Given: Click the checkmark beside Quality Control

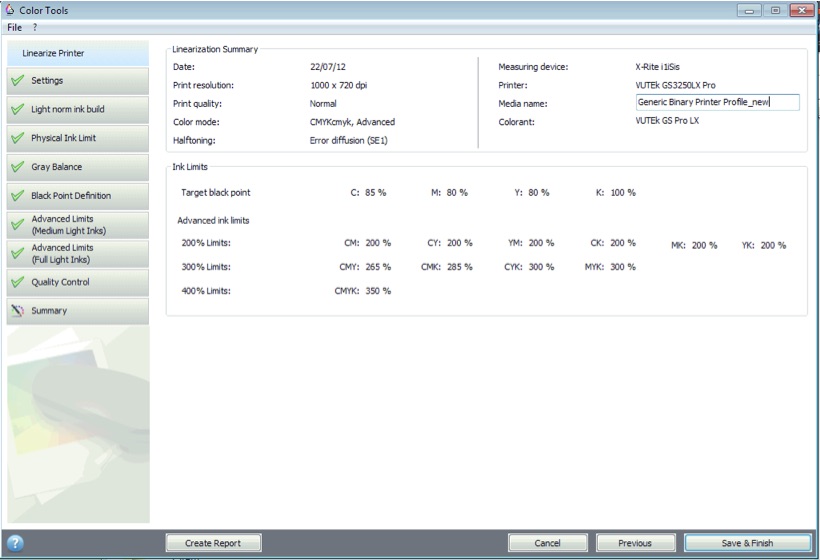Looking at the screenshot, I should [x=18, y=282].
